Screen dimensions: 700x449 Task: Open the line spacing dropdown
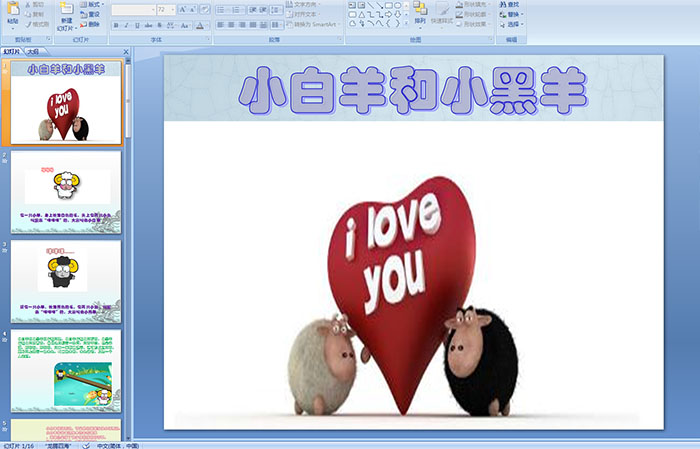276,10
